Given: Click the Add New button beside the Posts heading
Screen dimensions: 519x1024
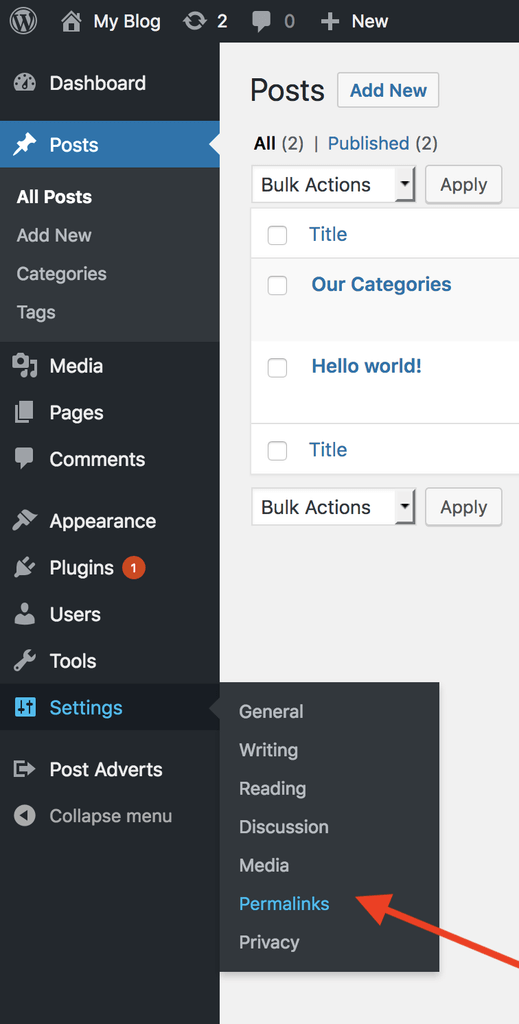Looking at the screenshot, I should (x=388, y=90).
